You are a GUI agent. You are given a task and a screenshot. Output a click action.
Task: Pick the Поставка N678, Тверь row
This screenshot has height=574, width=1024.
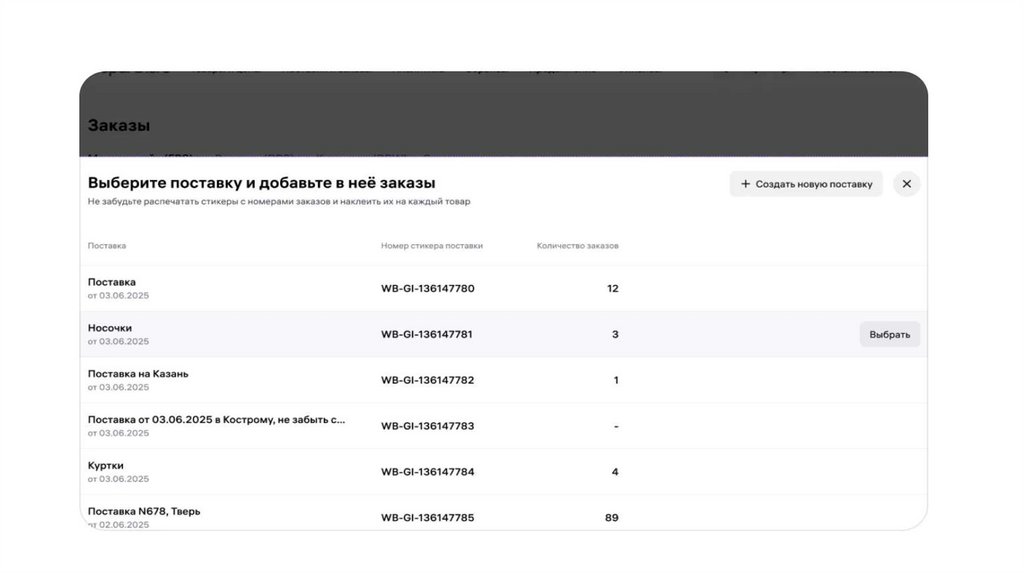[144, 511]
